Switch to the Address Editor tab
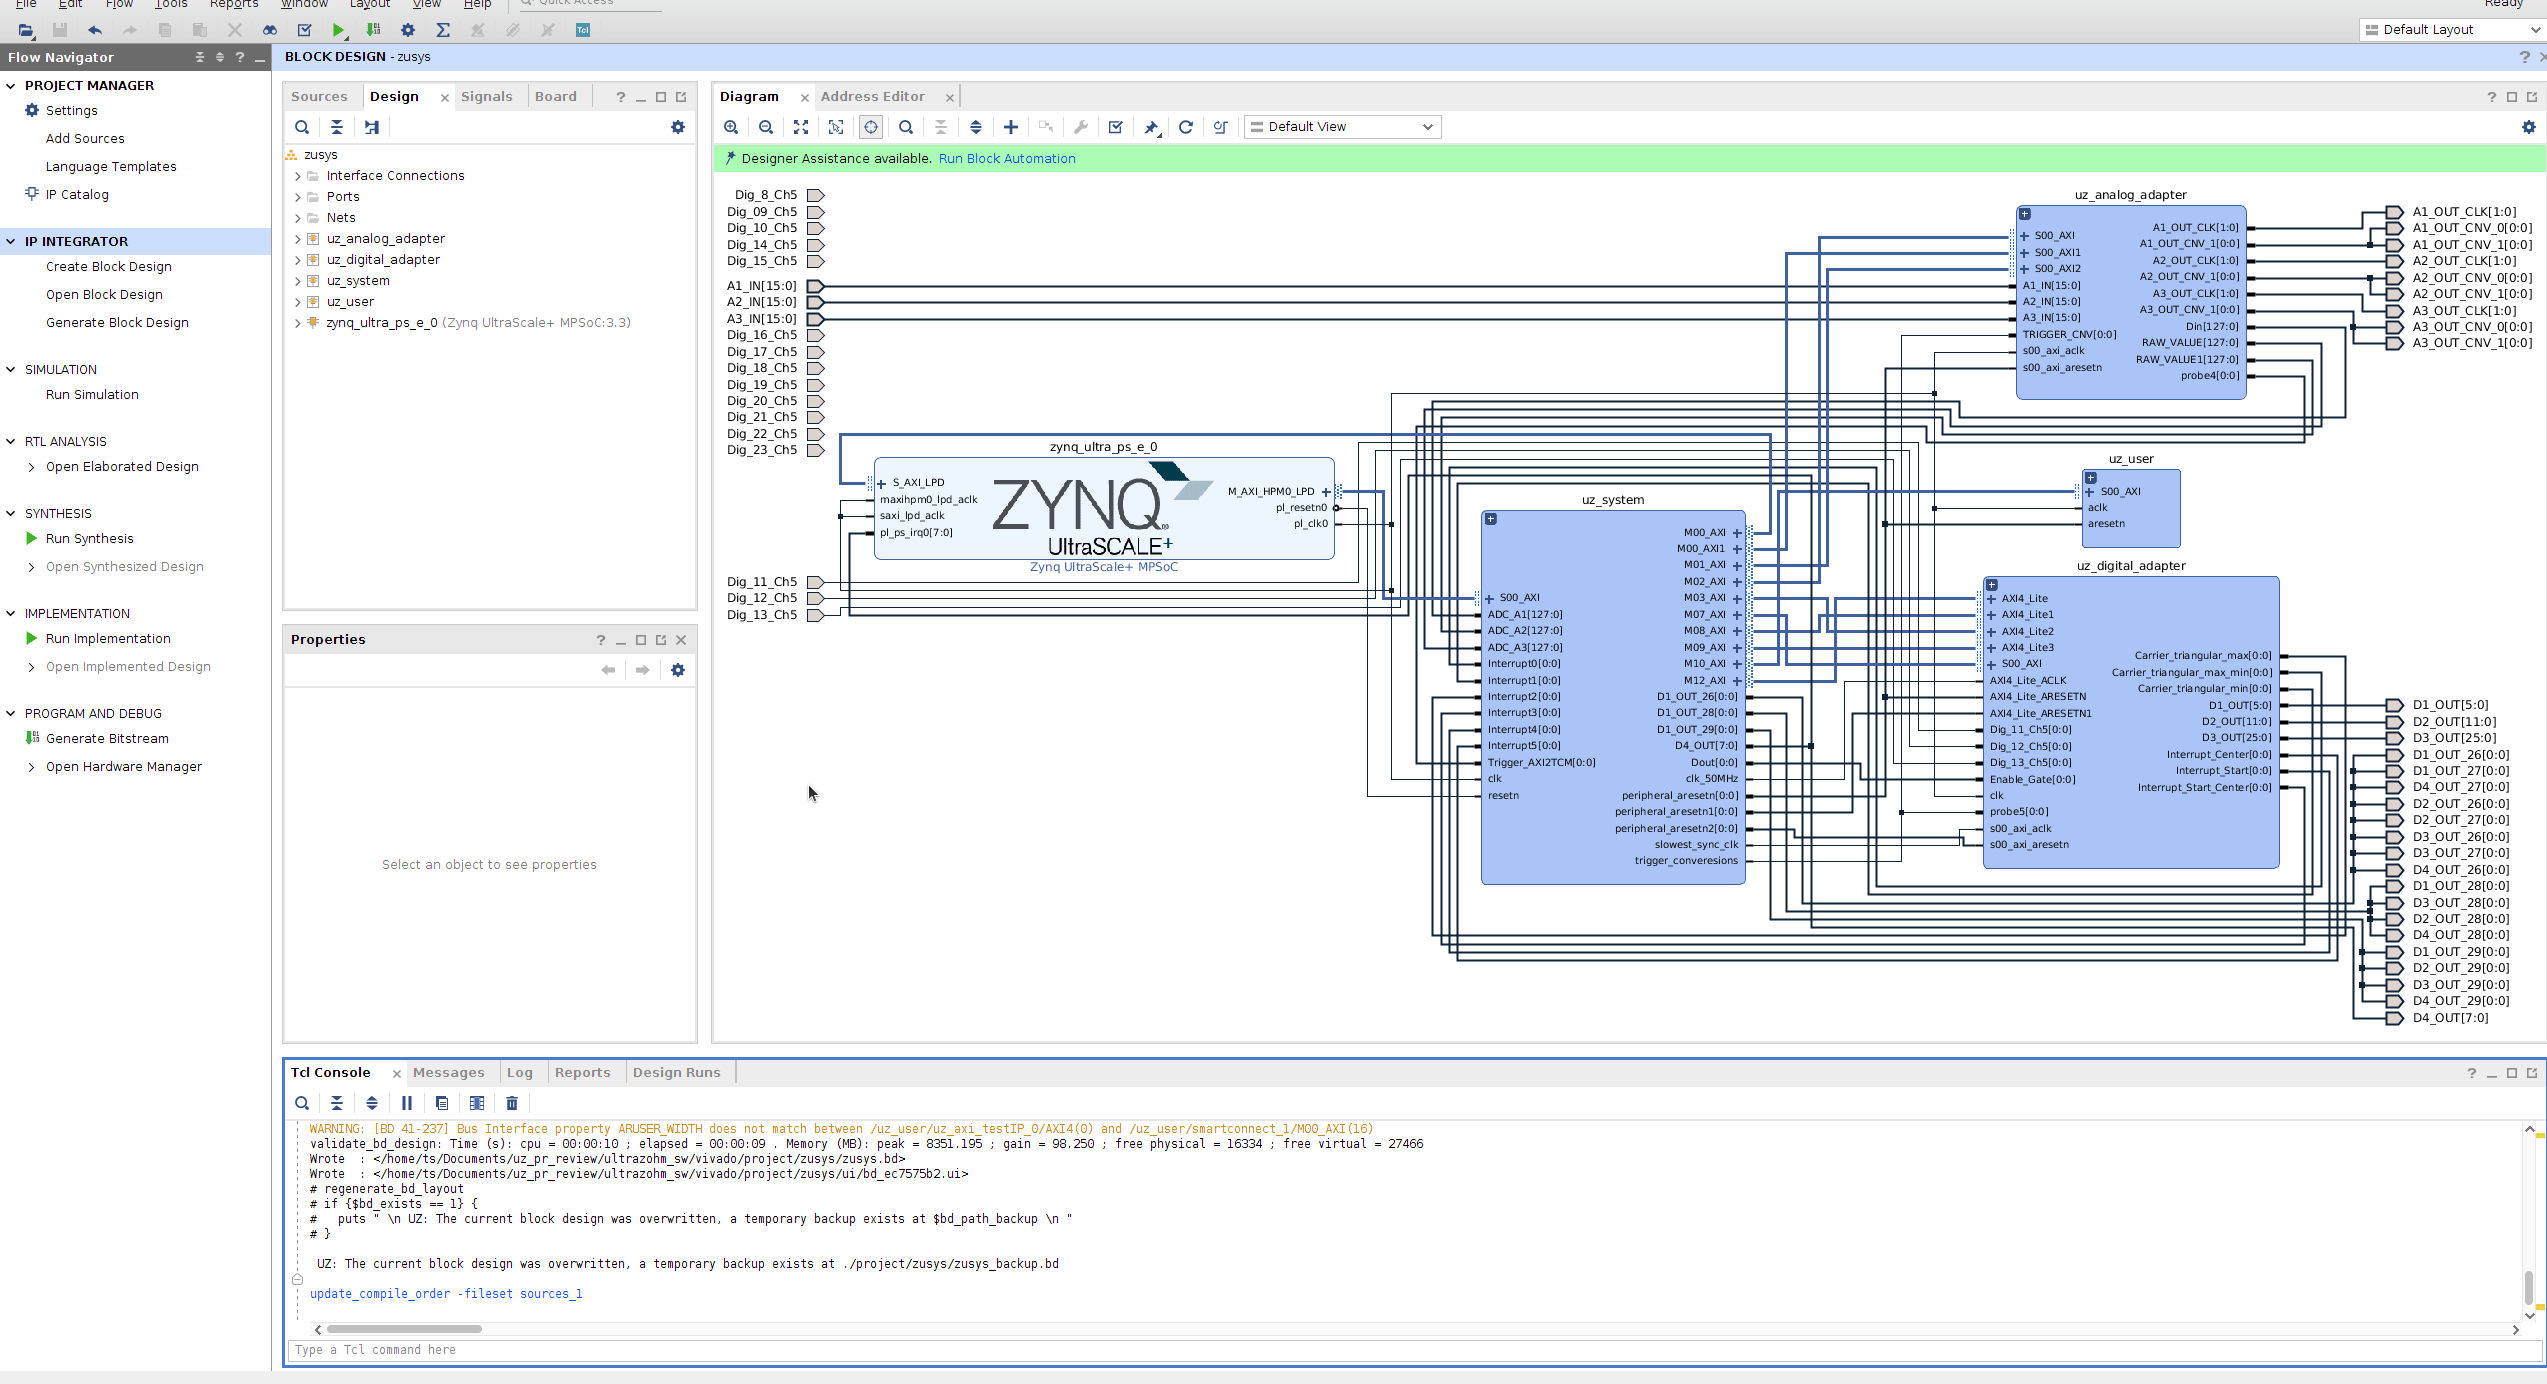The height and width of the screenshot is (1384, 2547). (872, 96)
